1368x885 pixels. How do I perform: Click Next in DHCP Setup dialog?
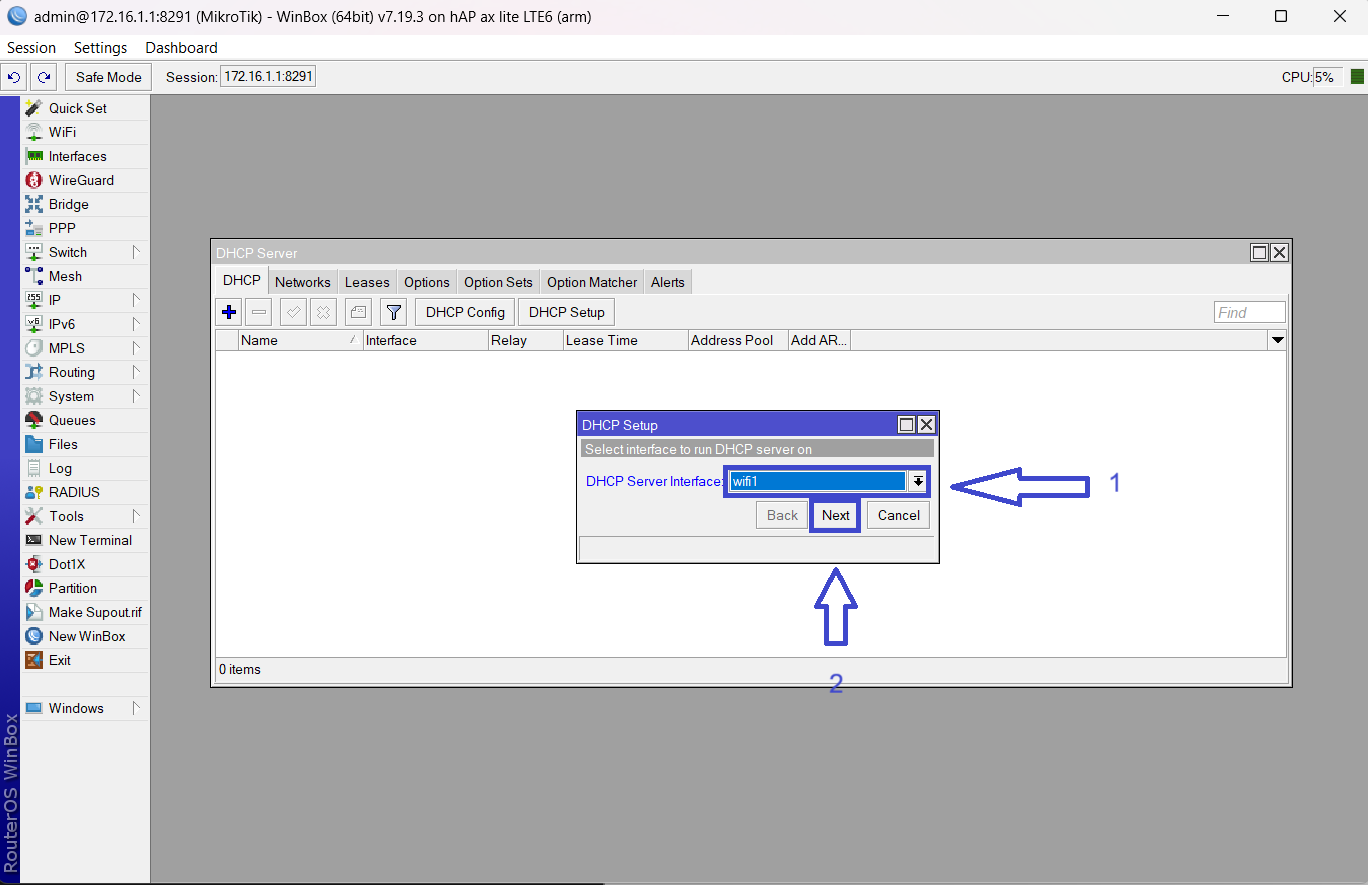(x=836, y=515)
